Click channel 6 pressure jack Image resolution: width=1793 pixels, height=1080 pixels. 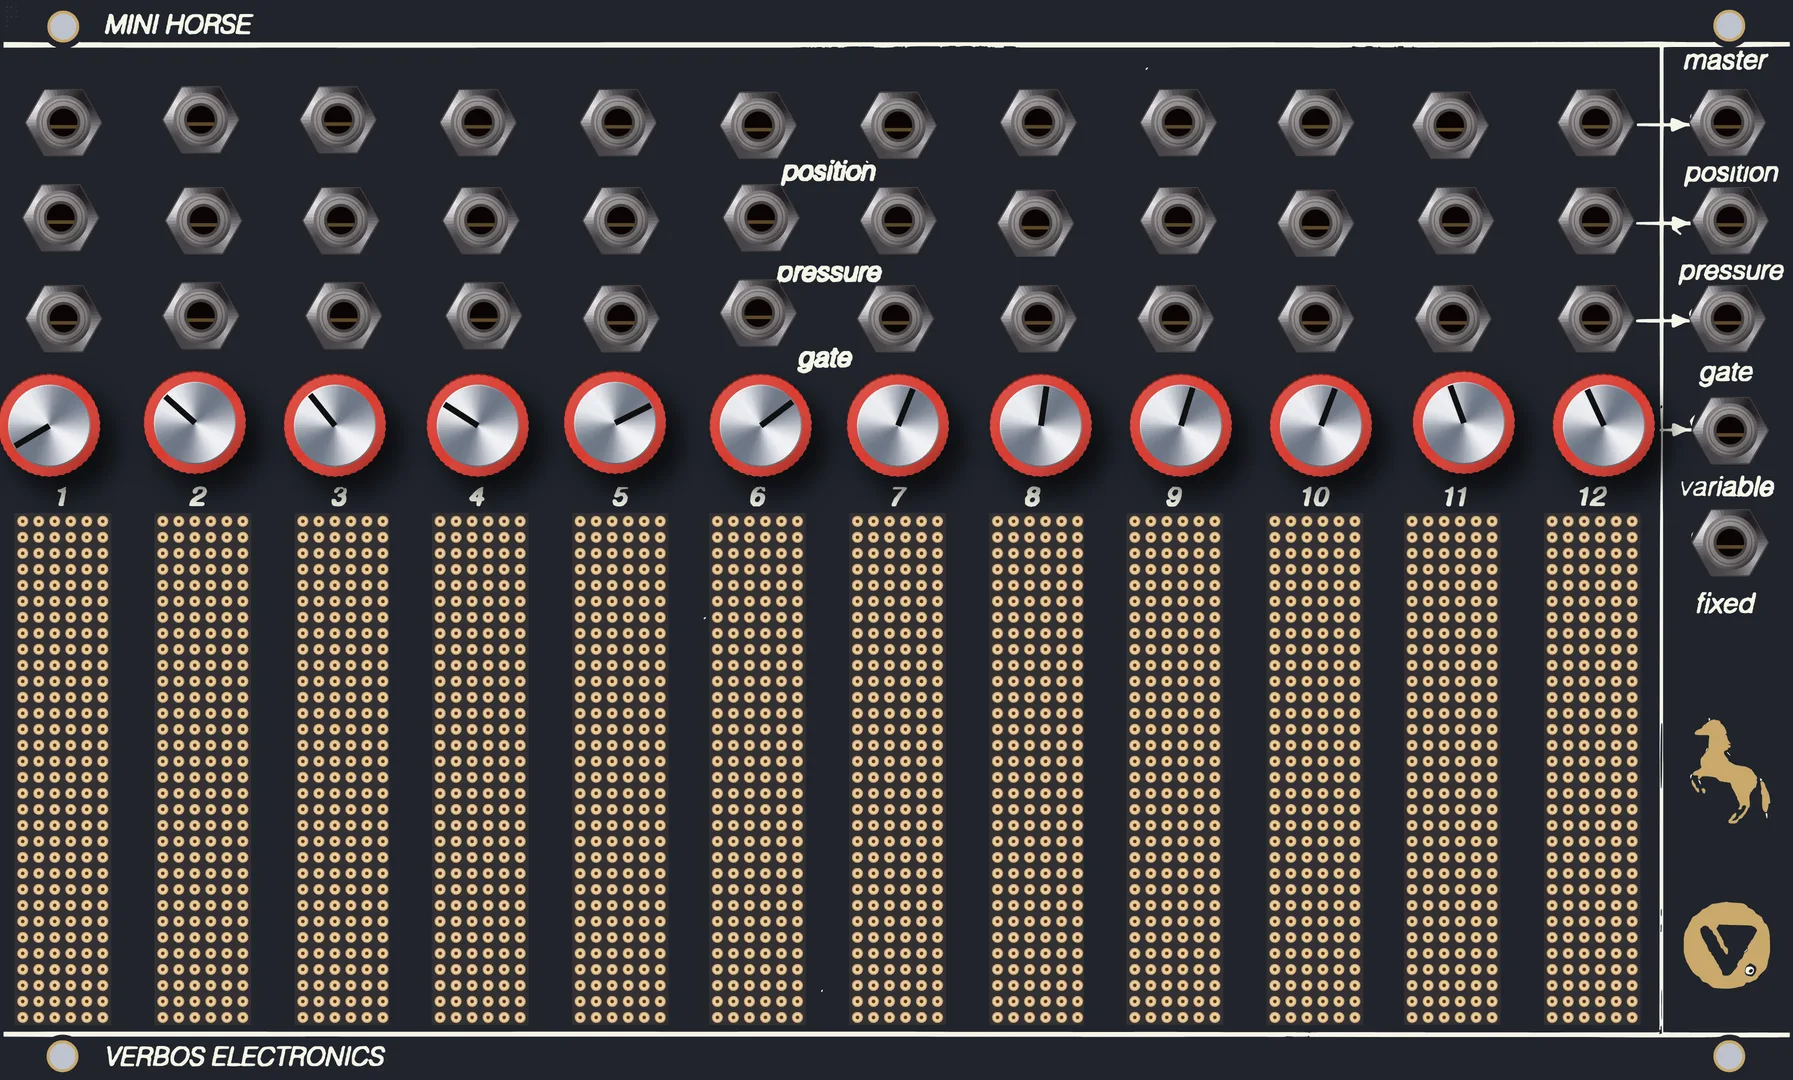(x=759, y=216)
